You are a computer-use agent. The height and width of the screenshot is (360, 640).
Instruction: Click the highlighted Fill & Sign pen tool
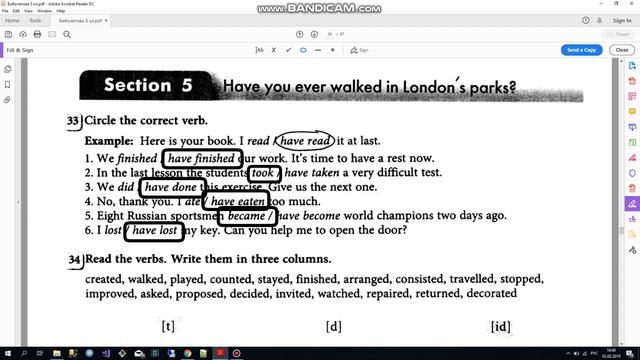[632, 204]
